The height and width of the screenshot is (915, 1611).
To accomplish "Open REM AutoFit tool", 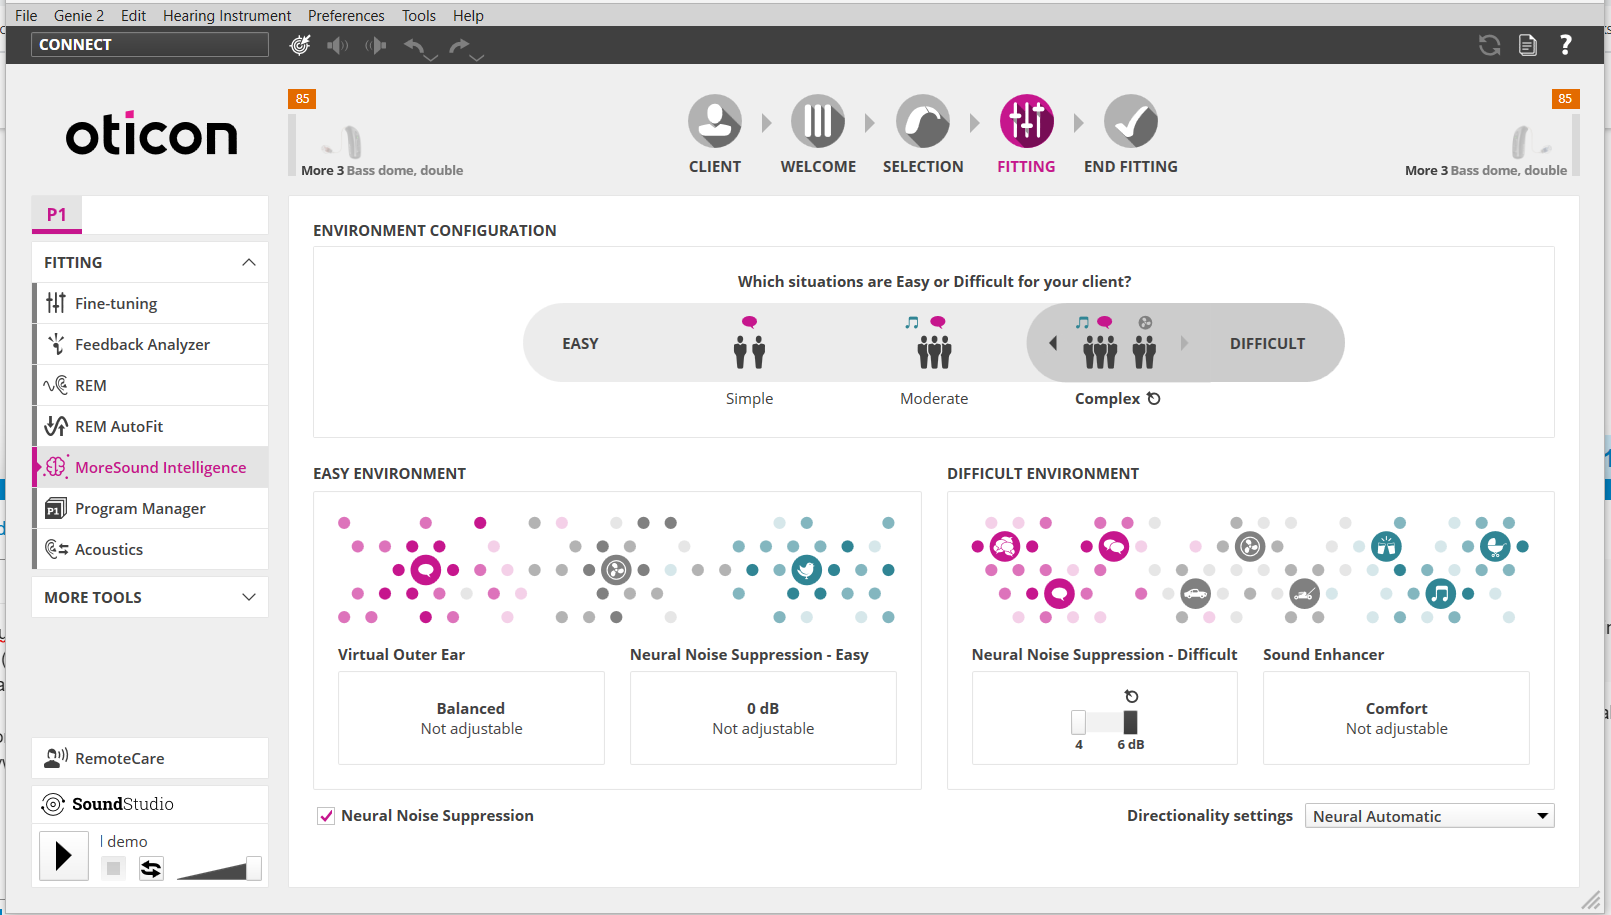I will (x=150, y=426).
